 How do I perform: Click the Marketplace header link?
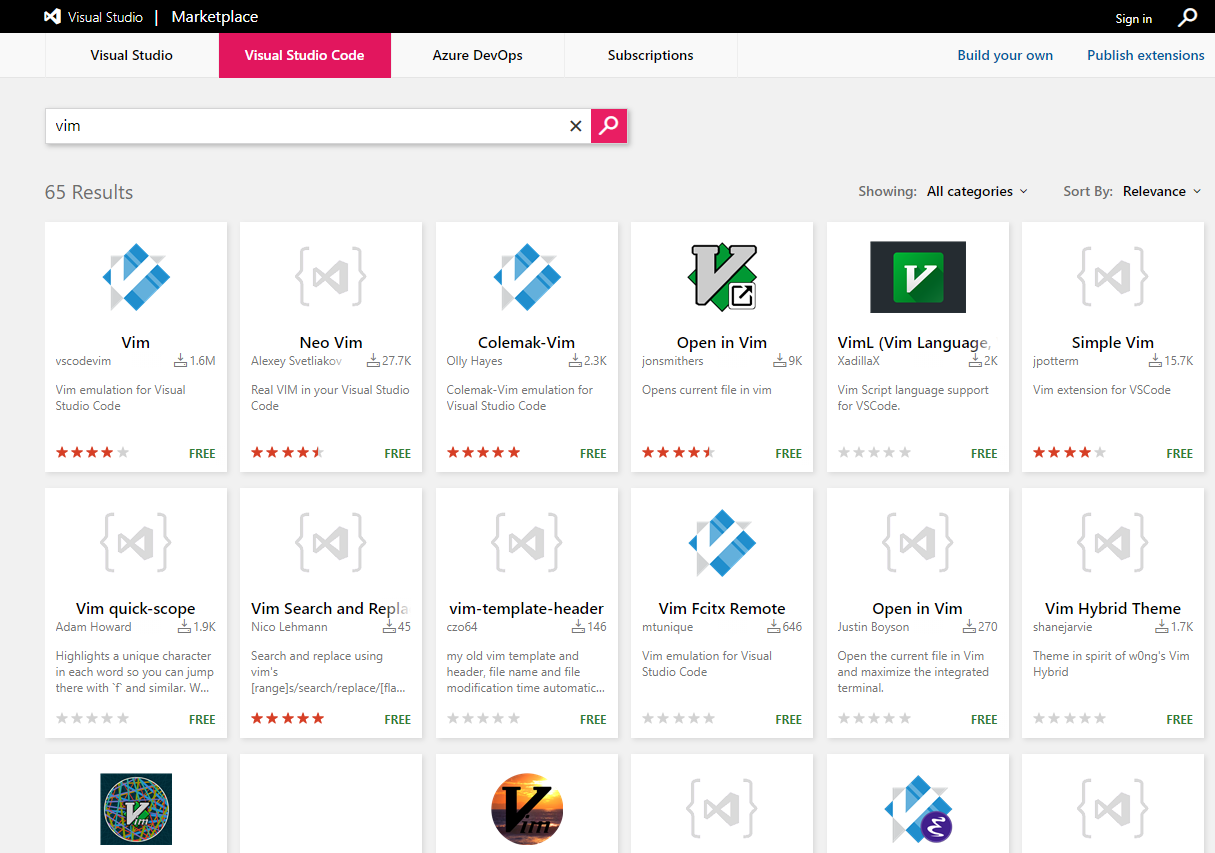tap(215, 17)
